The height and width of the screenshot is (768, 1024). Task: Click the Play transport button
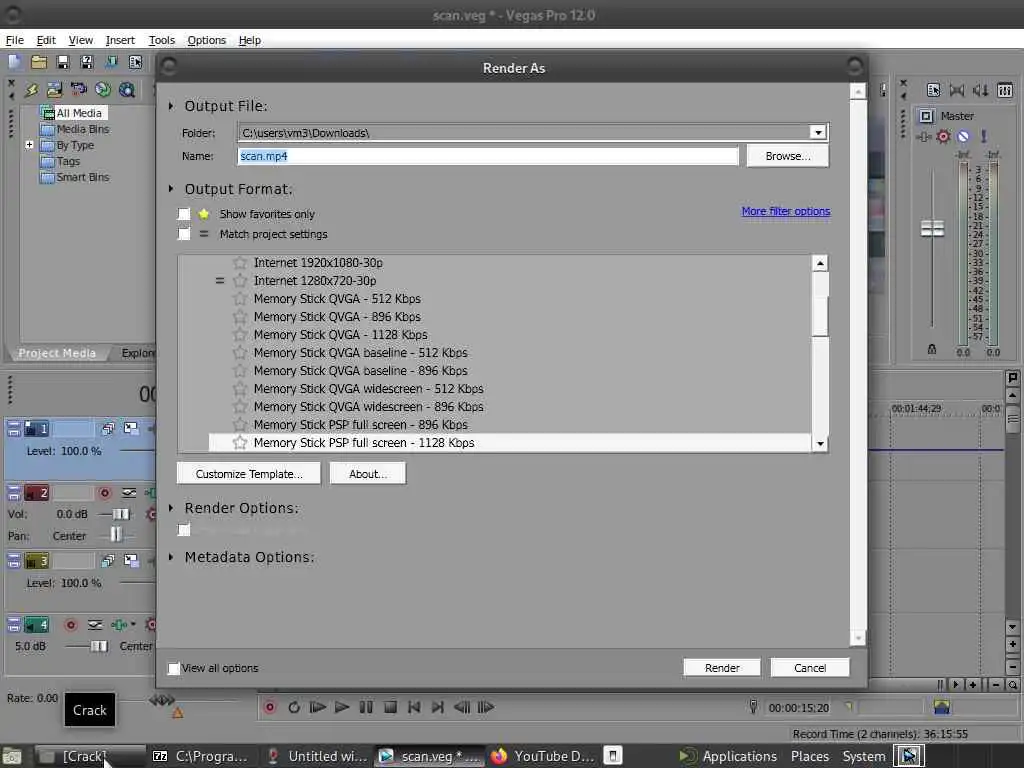[342, 707]
